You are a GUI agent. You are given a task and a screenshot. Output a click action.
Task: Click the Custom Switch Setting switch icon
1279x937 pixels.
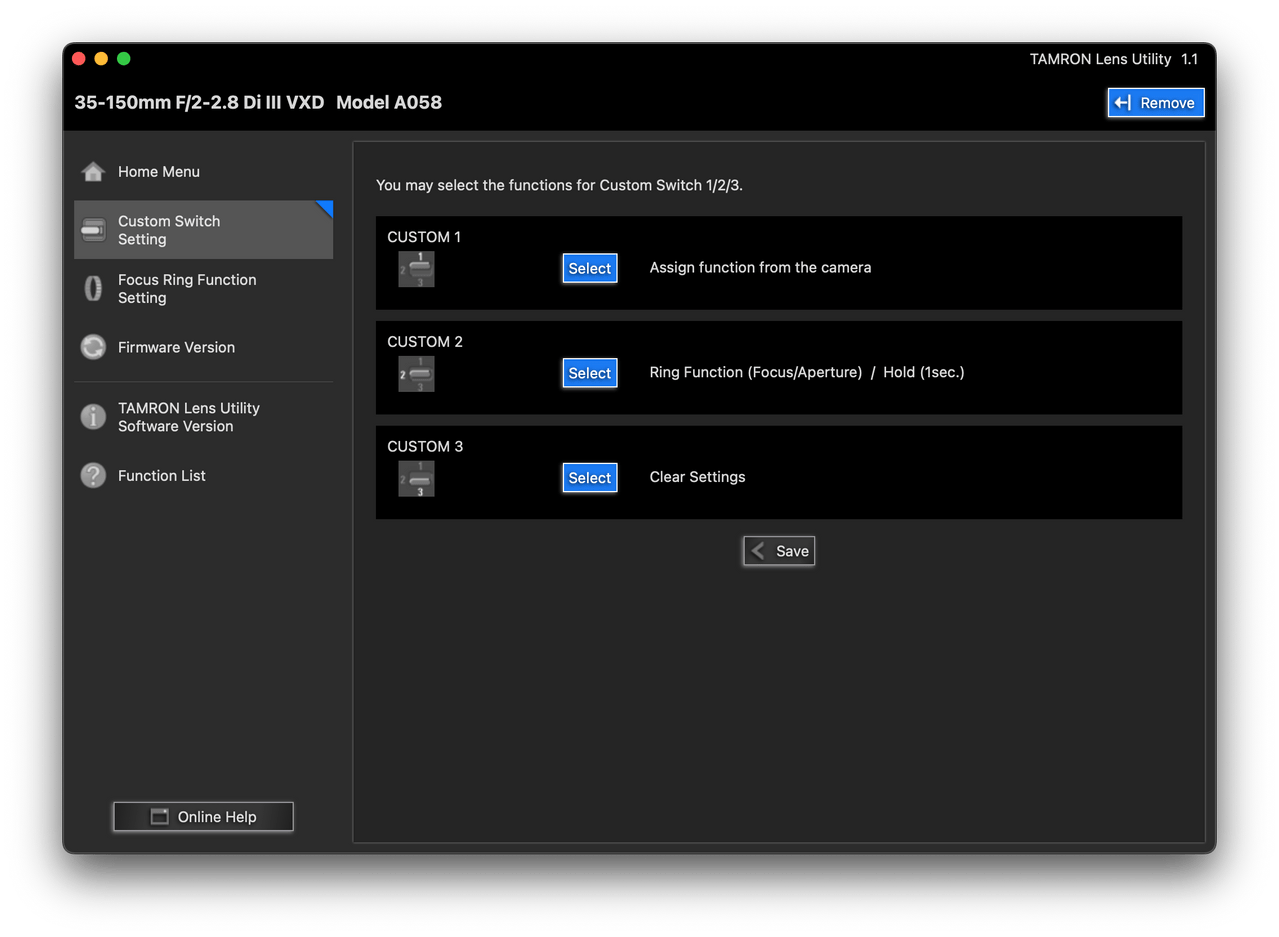coord(93,230)
